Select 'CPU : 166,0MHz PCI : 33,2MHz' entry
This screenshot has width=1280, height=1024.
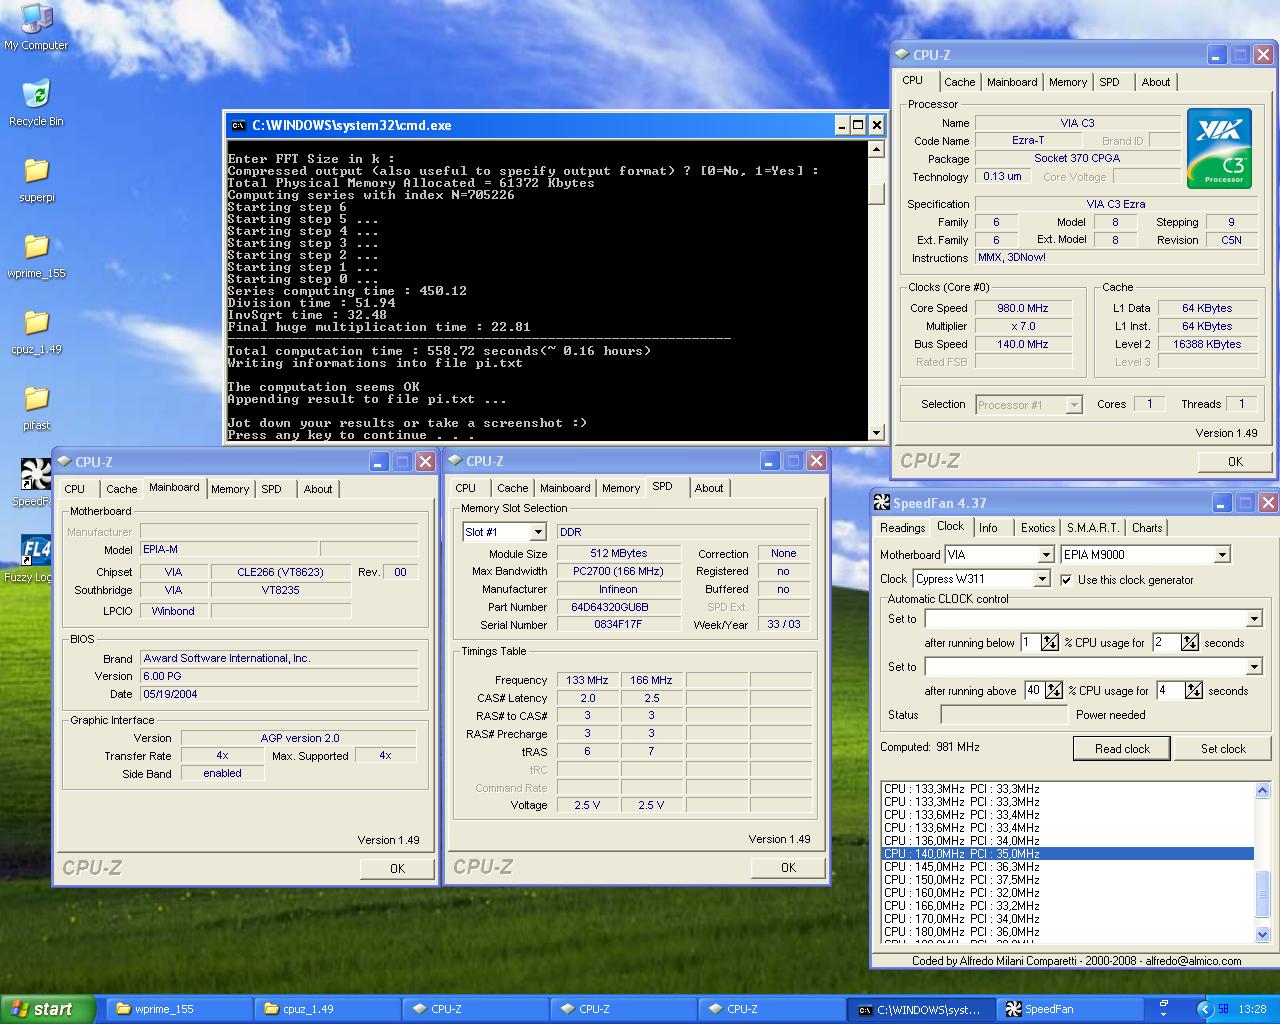1067,906
